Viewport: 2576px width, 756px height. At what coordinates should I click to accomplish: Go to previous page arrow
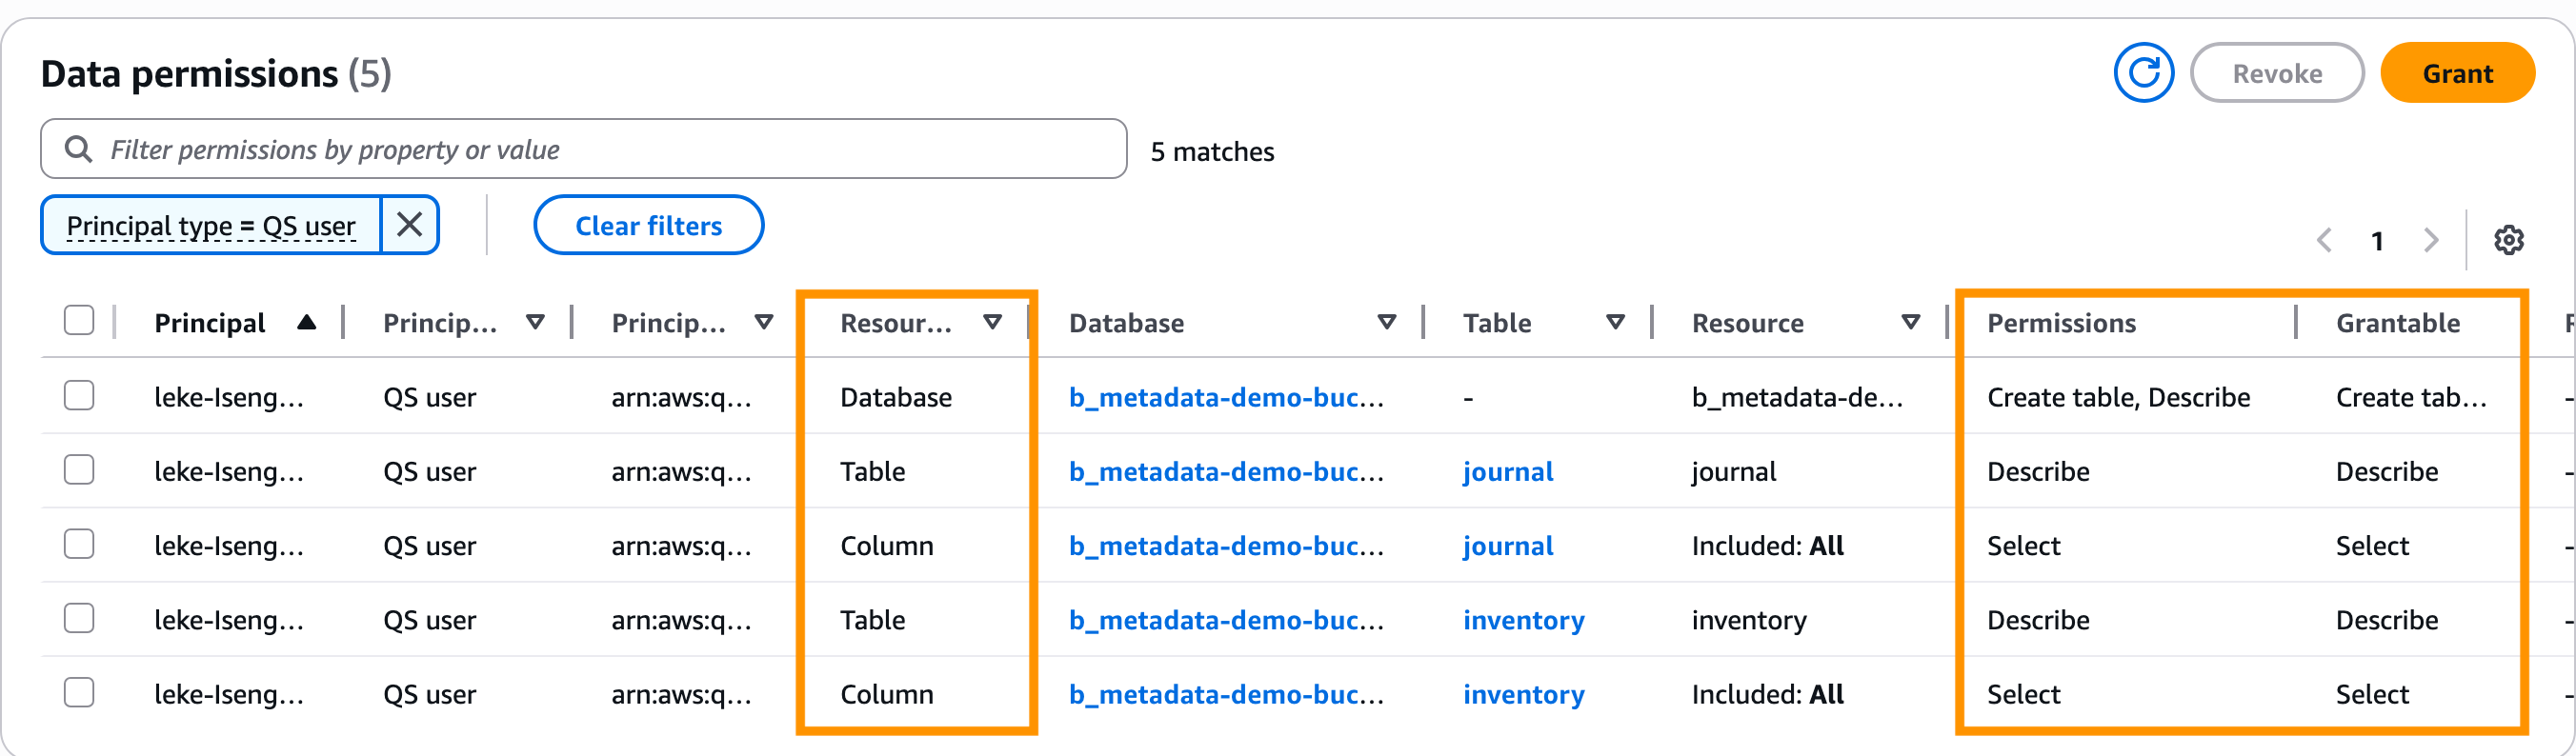click(x=2325, y=241)
